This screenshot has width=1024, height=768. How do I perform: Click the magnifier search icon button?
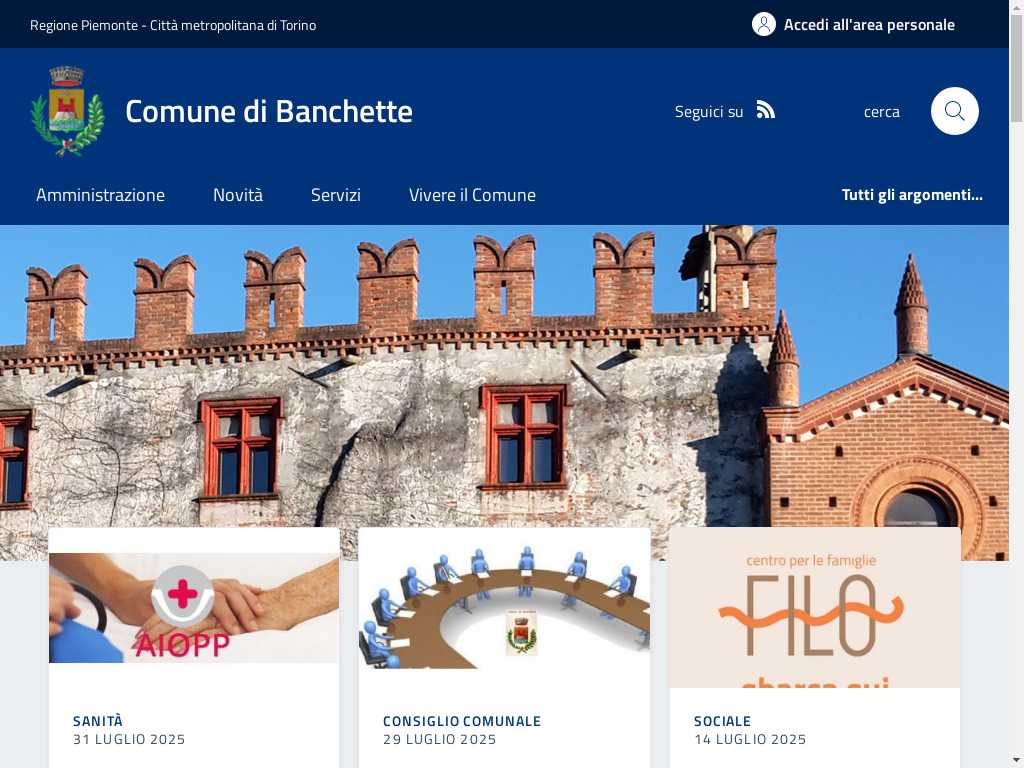(x=954, y=111)
